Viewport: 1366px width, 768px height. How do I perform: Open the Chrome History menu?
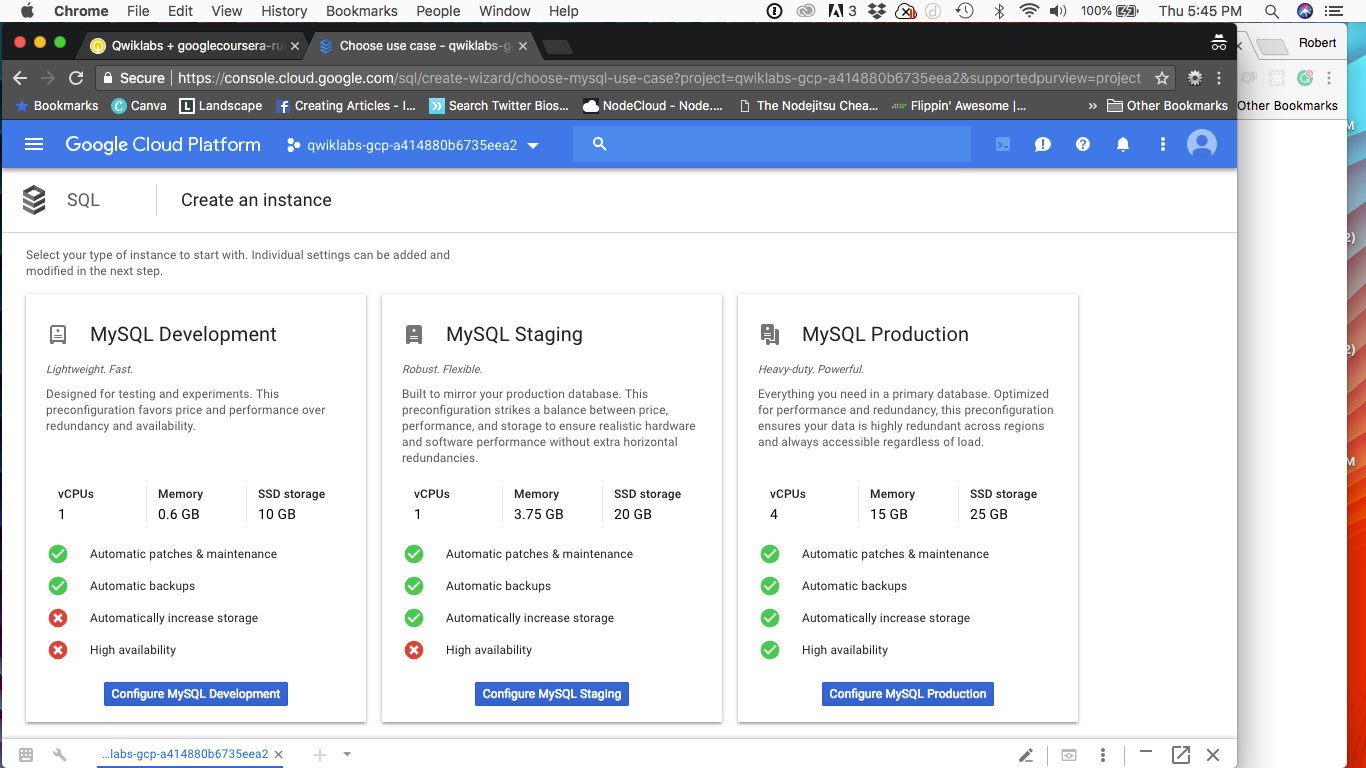284,11
